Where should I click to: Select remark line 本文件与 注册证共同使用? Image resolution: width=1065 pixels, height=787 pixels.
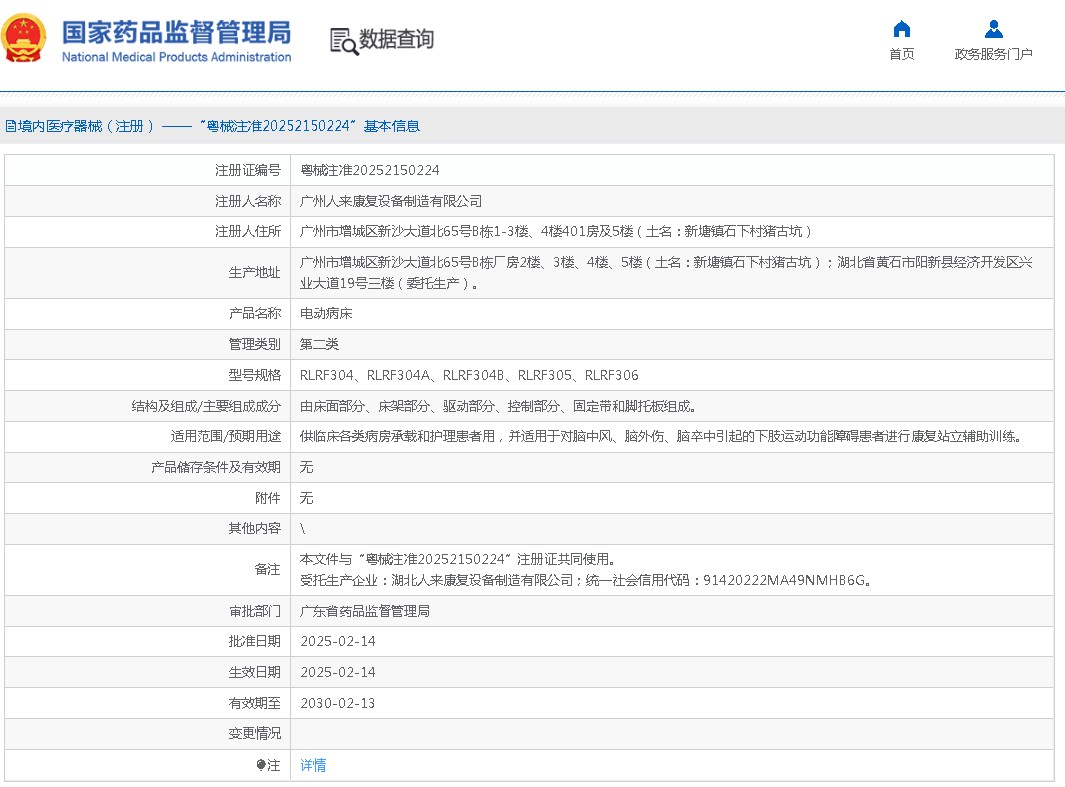coord(459,559)
